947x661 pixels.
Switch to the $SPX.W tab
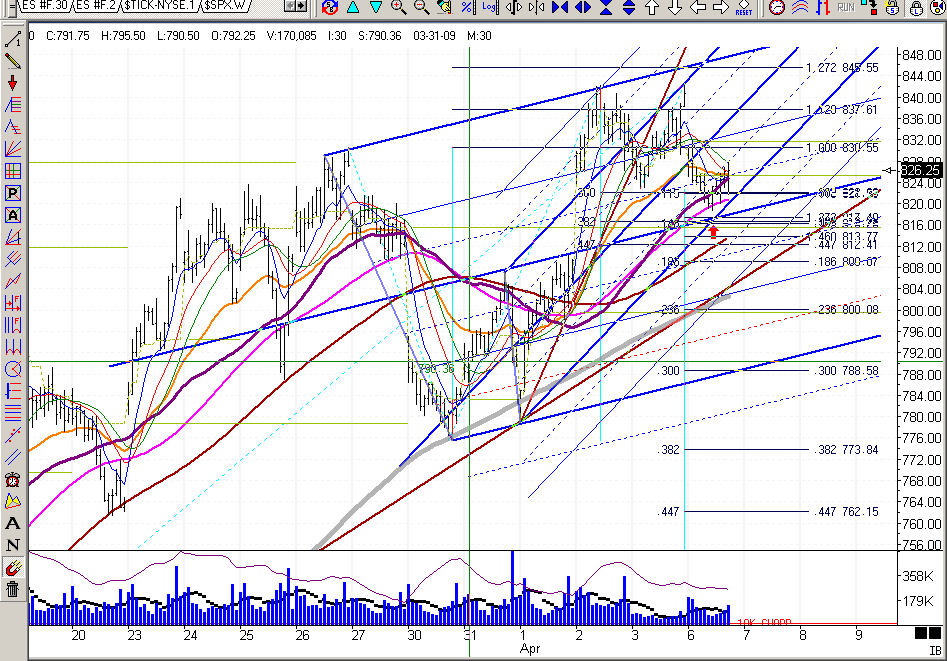[x=224, y=6]
